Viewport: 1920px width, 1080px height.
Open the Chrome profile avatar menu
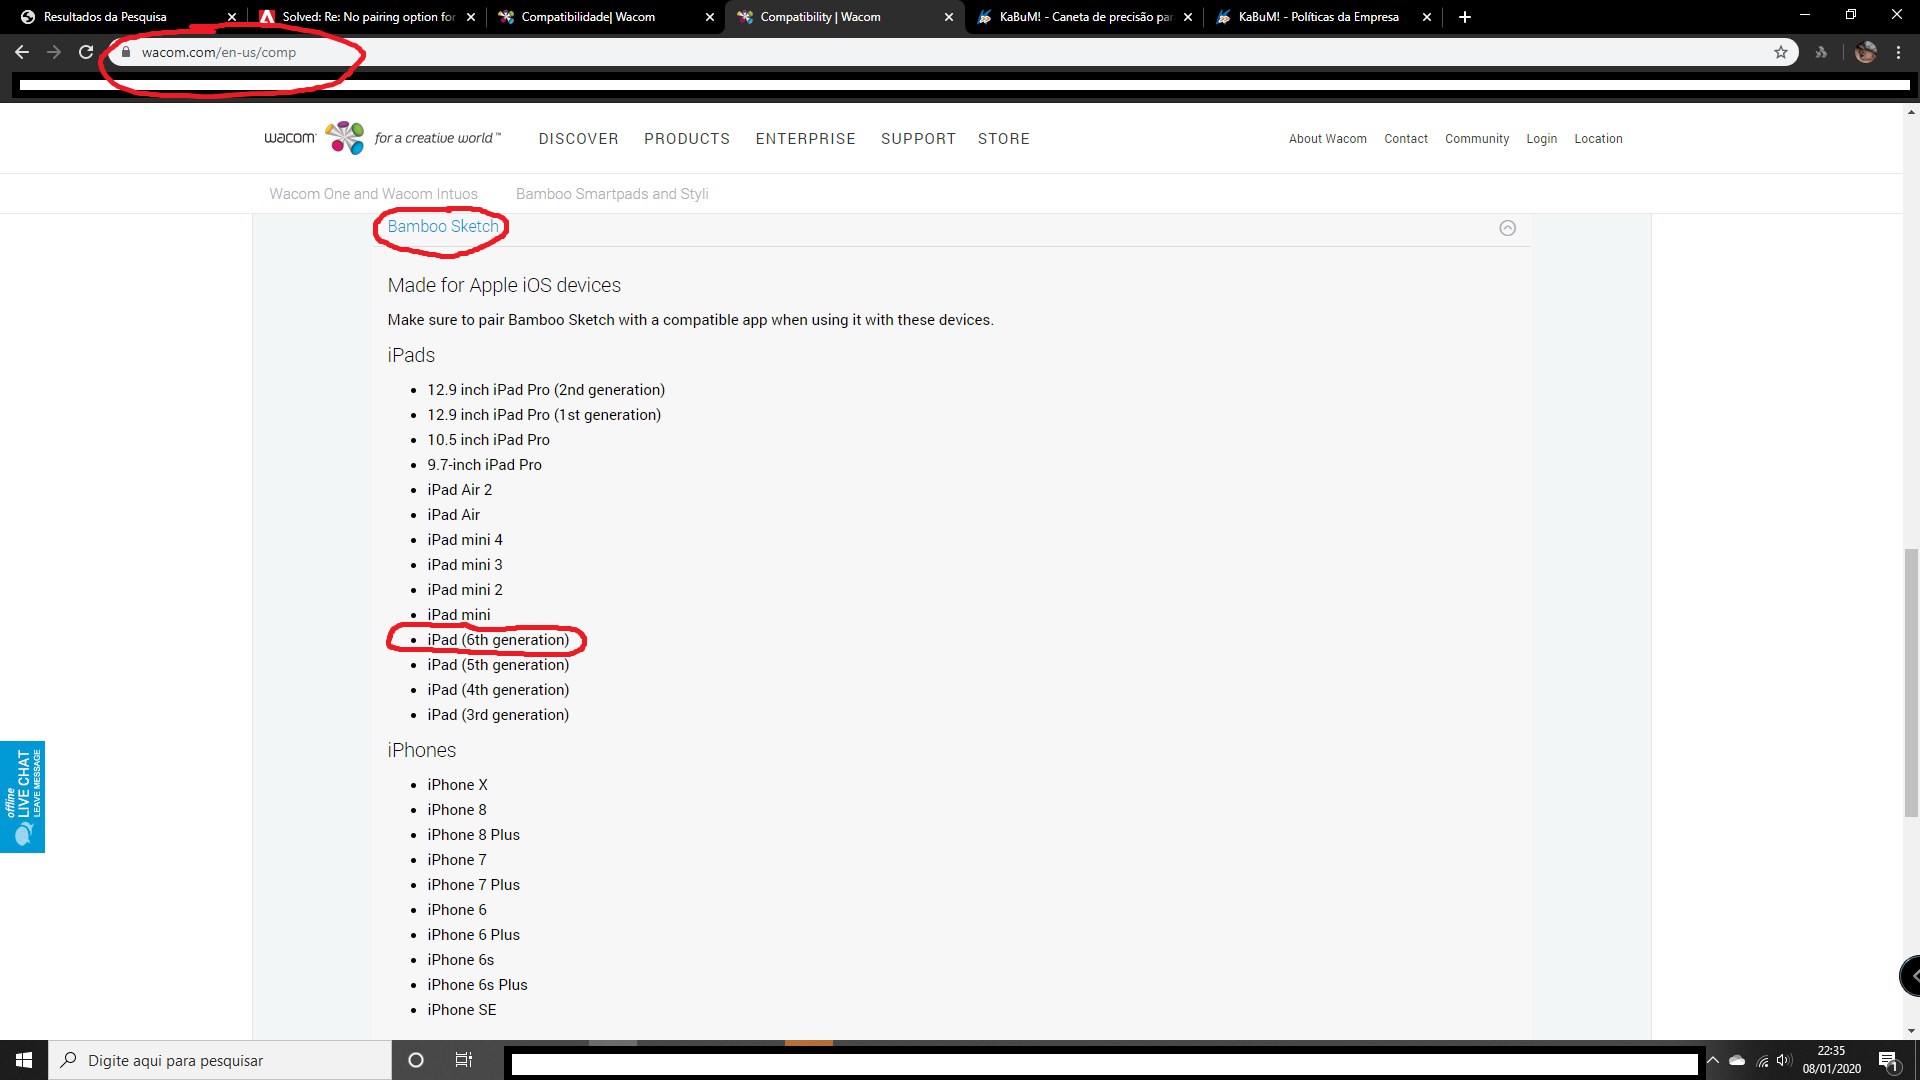1866,52
